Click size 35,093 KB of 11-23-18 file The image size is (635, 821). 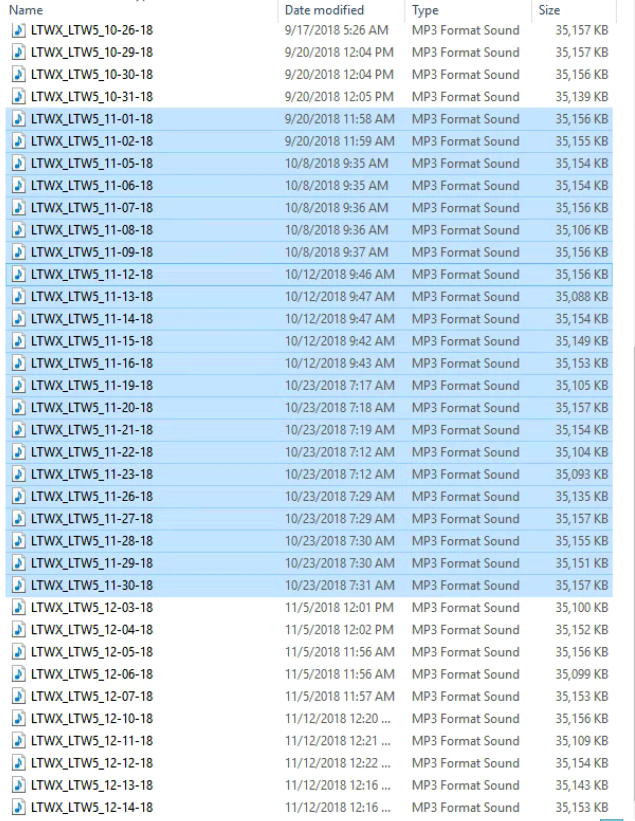582,474
